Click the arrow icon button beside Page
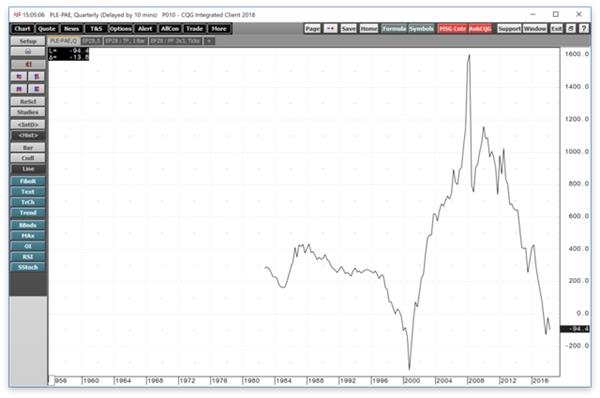 (x=330, y=29)
